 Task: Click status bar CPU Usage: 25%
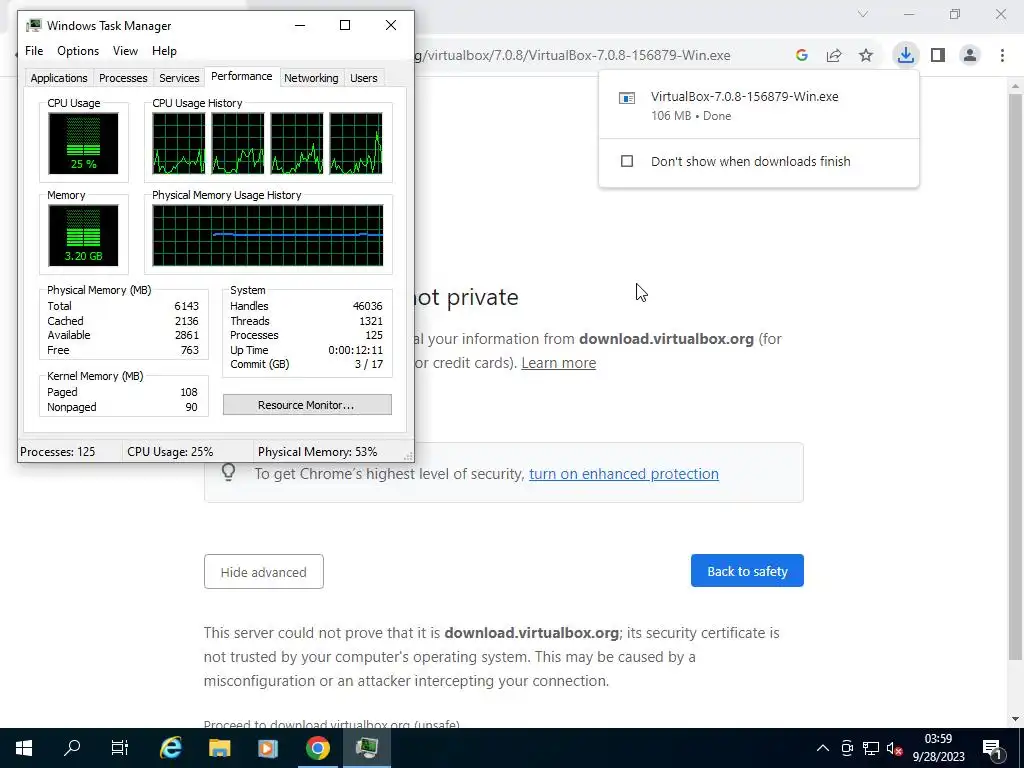point(170,452)
